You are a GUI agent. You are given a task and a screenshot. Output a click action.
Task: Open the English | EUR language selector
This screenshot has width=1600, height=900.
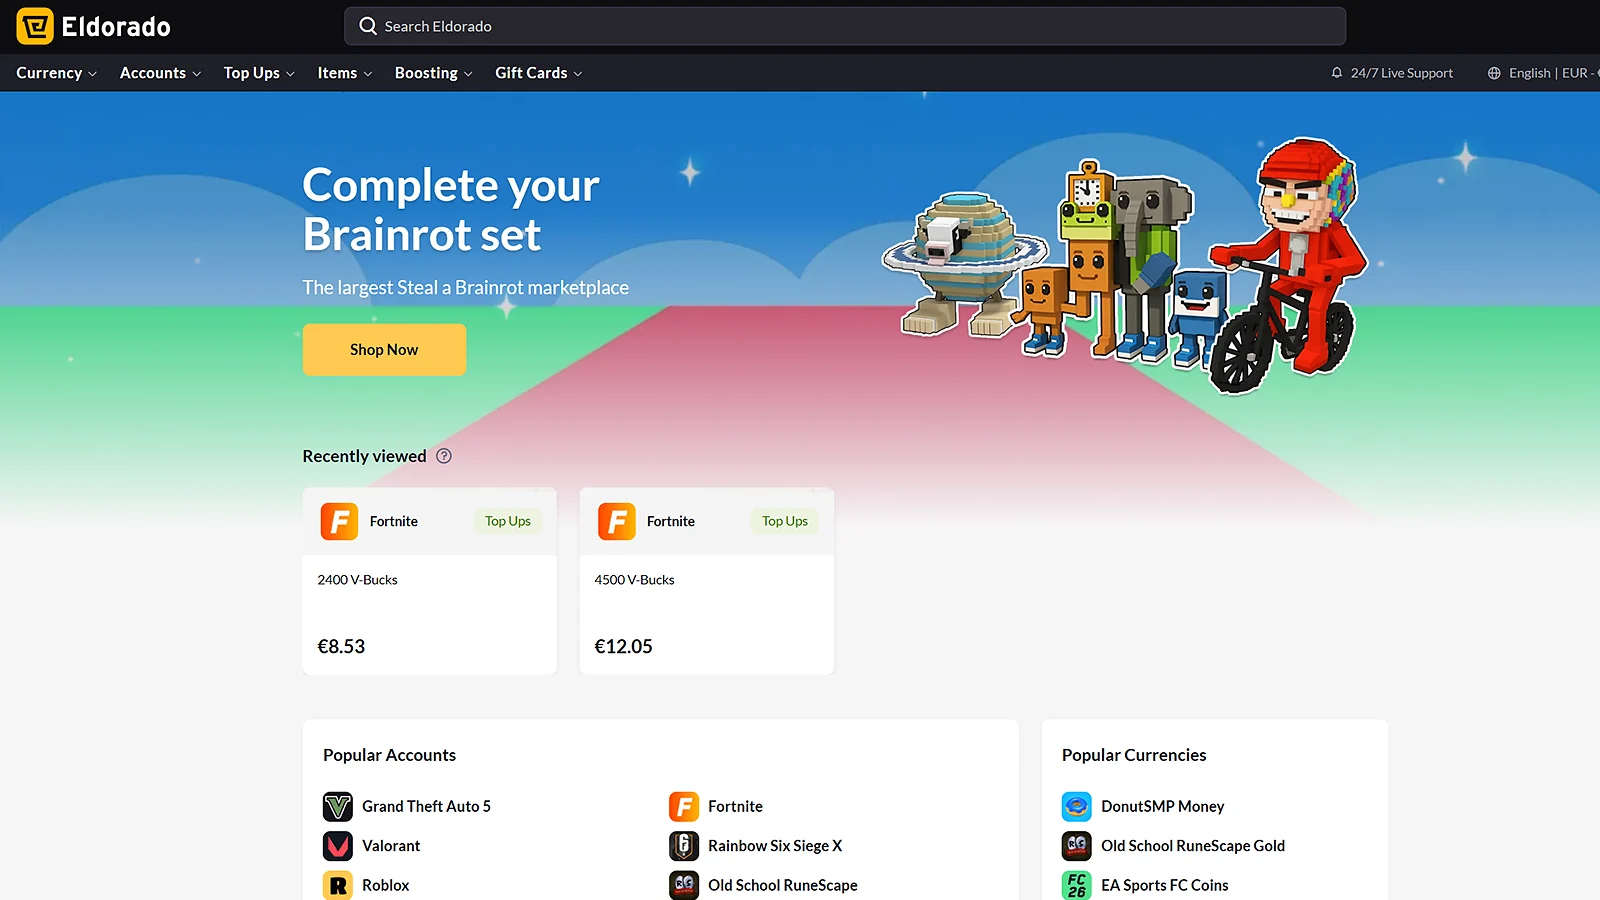(1540, 73)
